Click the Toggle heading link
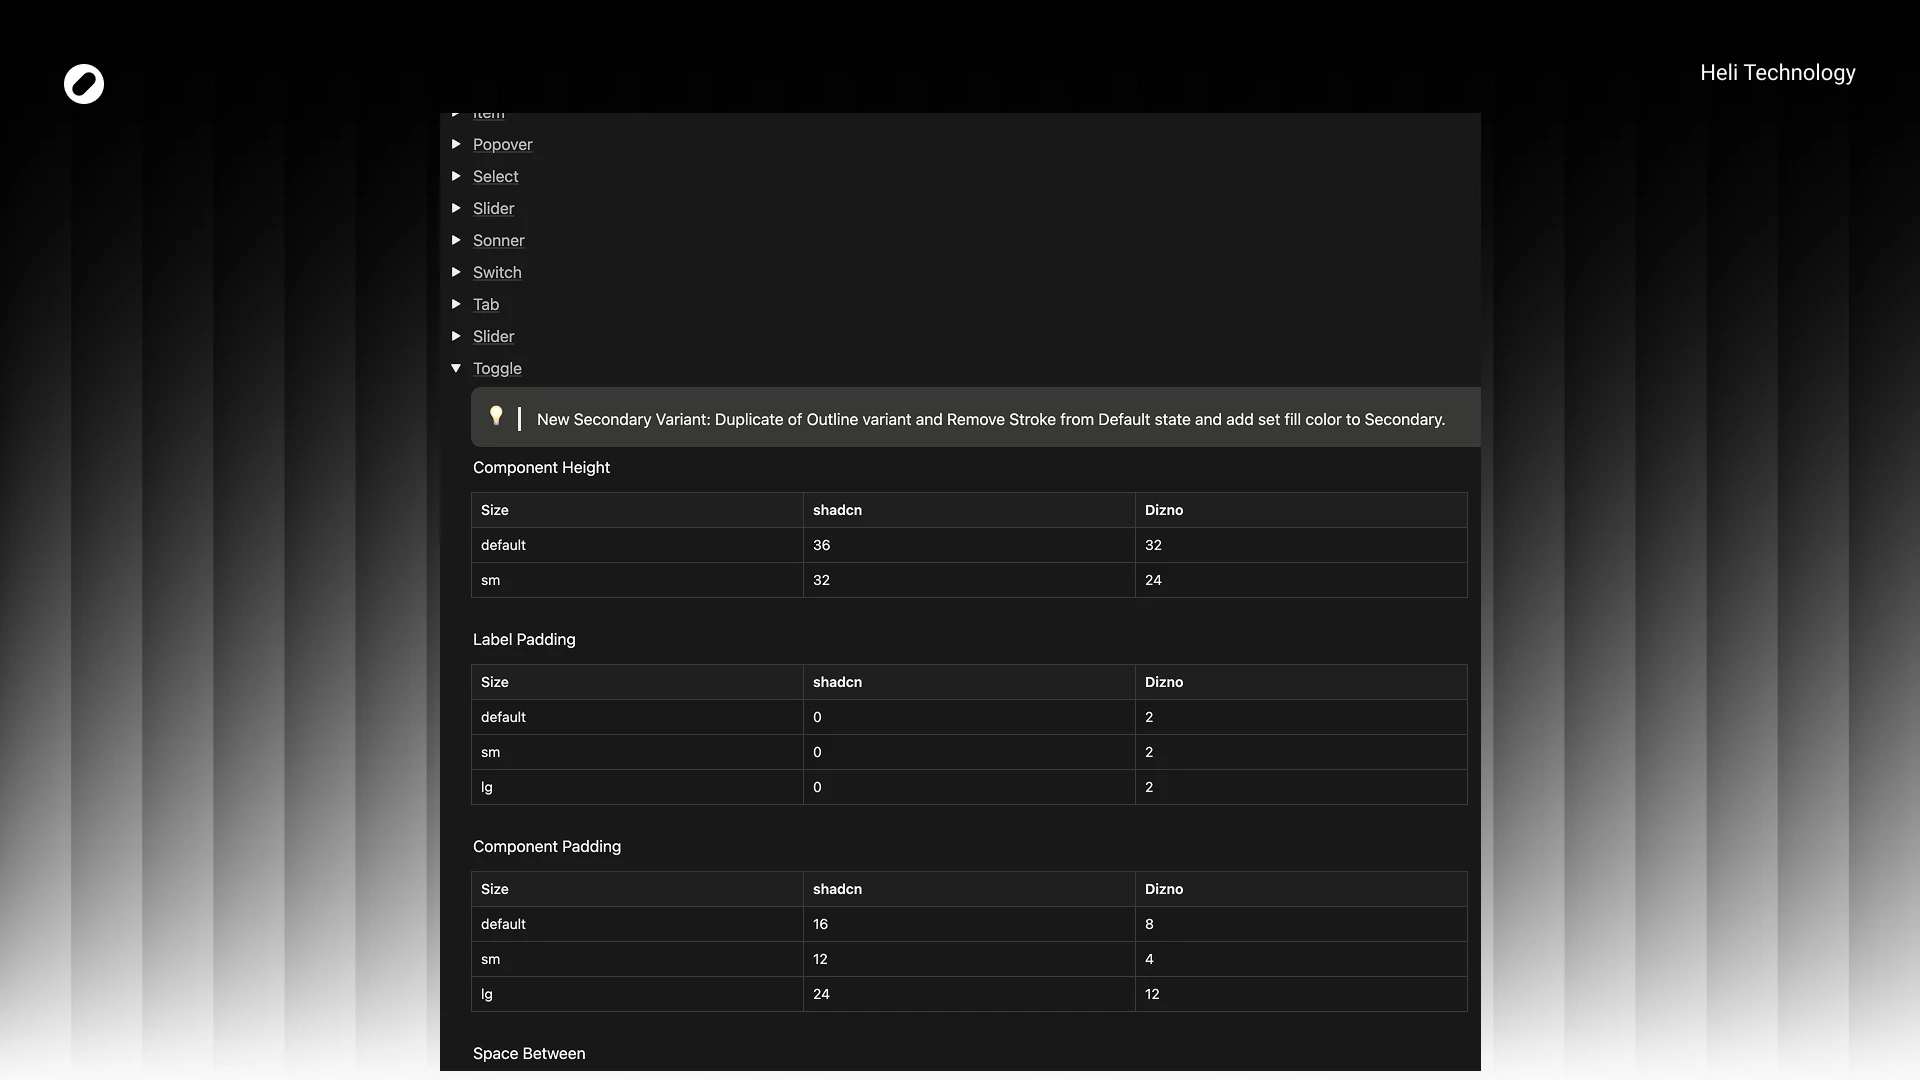 (497, 369)
